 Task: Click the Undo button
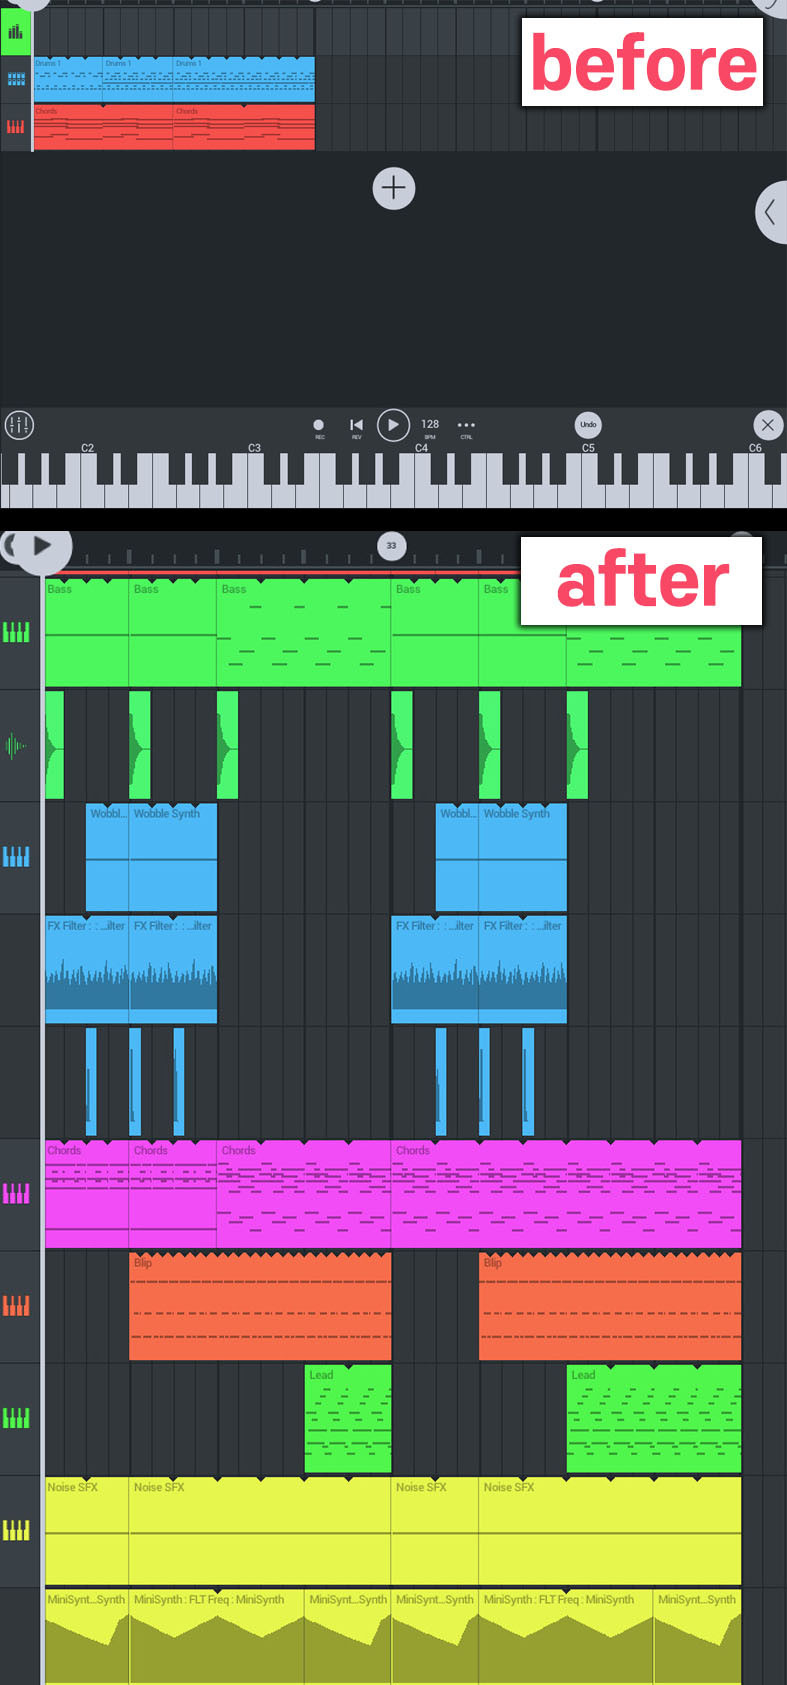(x=588, y=425)
